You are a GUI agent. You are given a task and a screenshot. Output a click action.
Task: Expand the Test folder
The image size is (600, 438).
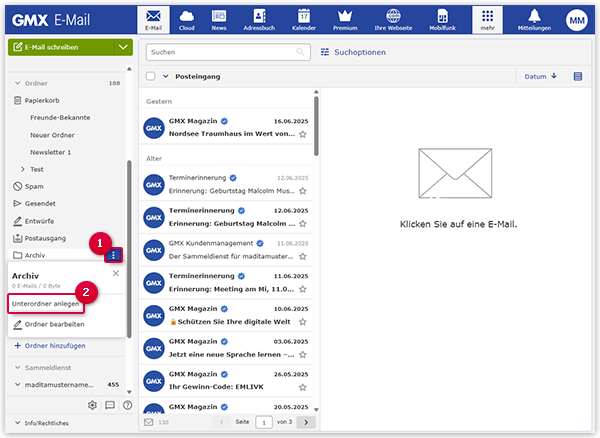click(x=23, y=169)
